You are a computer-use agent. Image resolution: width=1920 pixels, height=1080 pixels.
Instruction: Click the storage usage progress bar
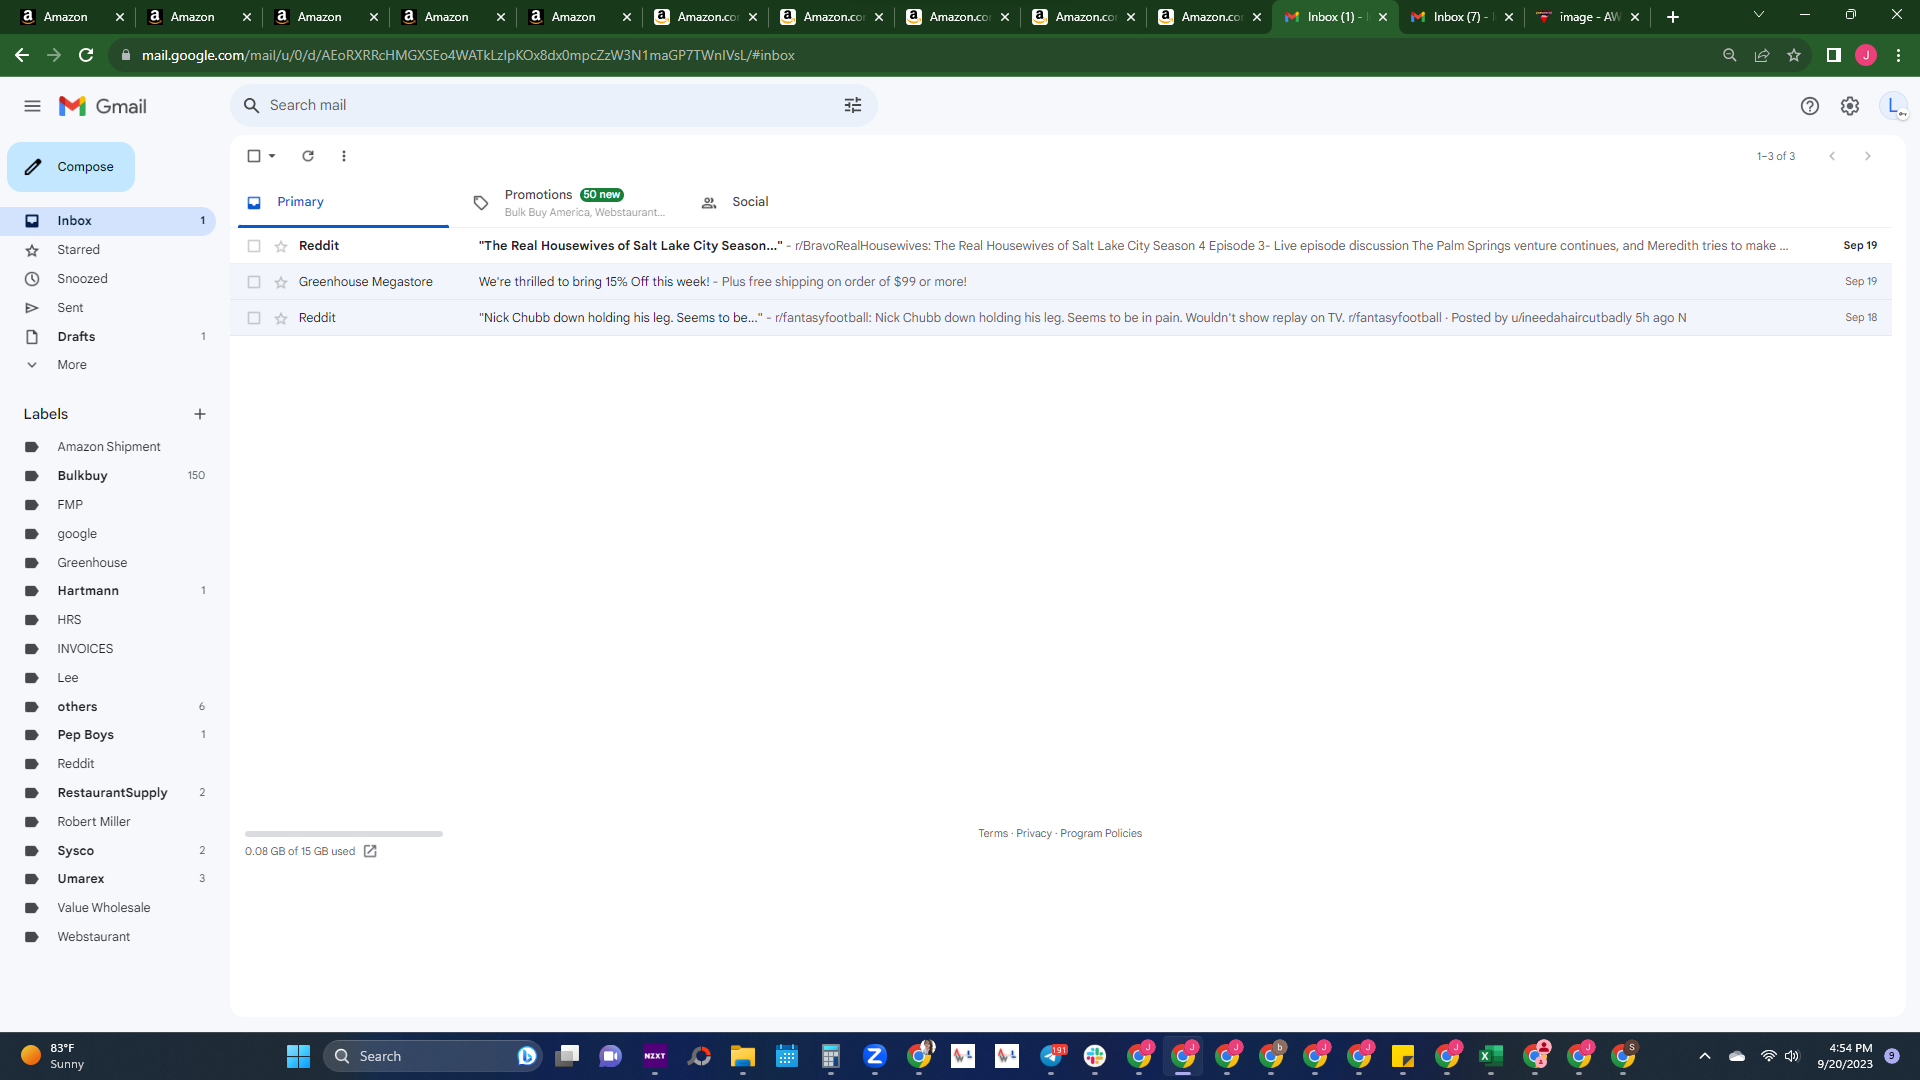(344, 834)
